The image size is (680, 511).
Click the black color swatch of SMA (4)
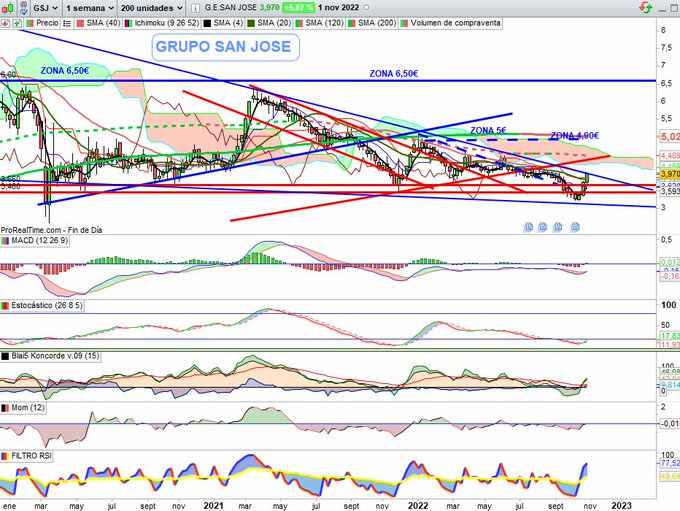(207, 23)
